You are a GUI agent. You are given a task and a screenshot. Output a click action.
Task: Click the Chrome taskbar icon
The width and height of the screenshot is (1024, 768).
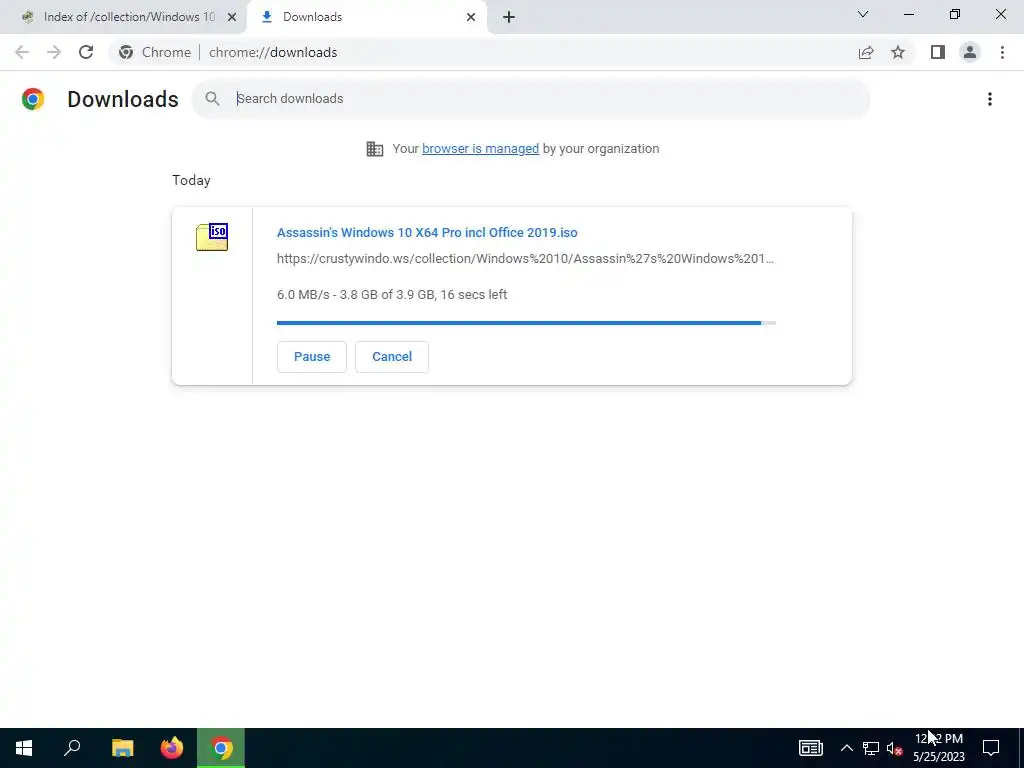point(221,748)
